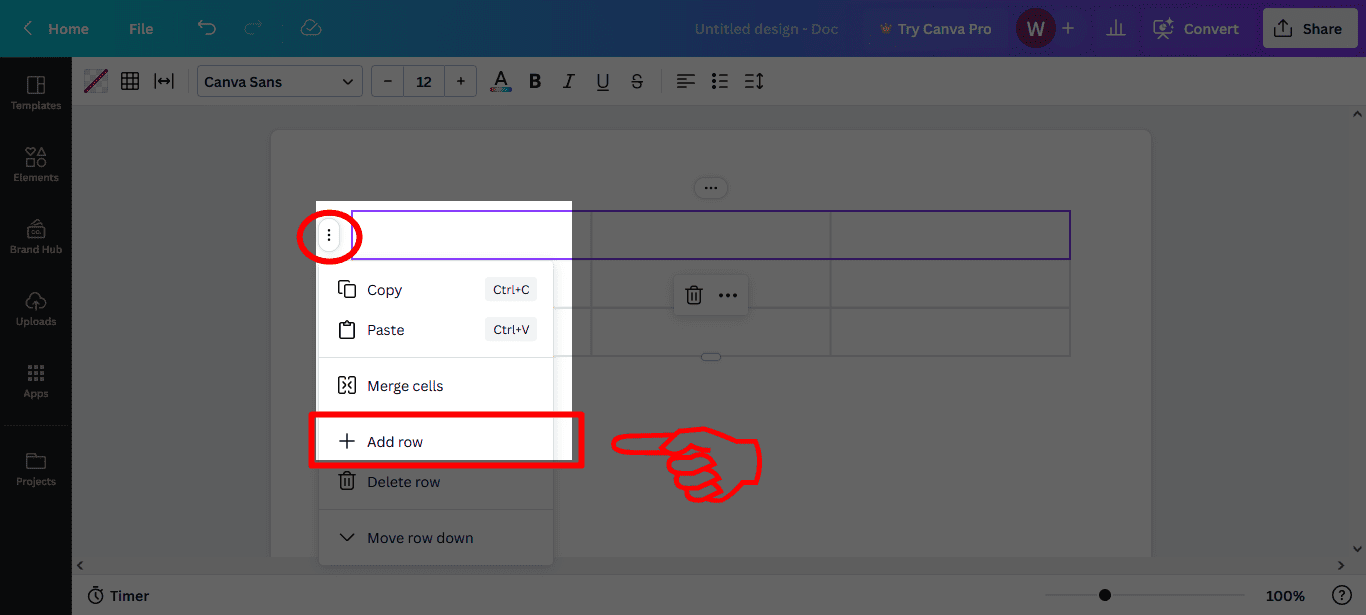Click the undo arrow icon

(x=207, y=29)
